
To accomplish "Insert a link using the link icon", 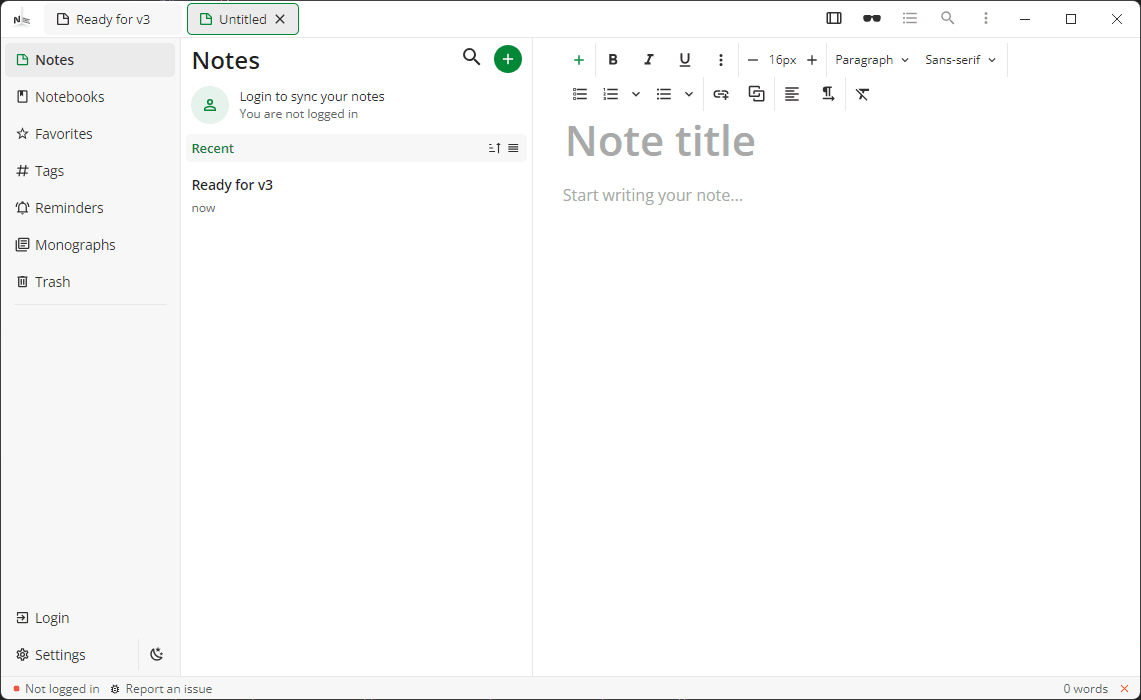I will click(x=721, y=94).
